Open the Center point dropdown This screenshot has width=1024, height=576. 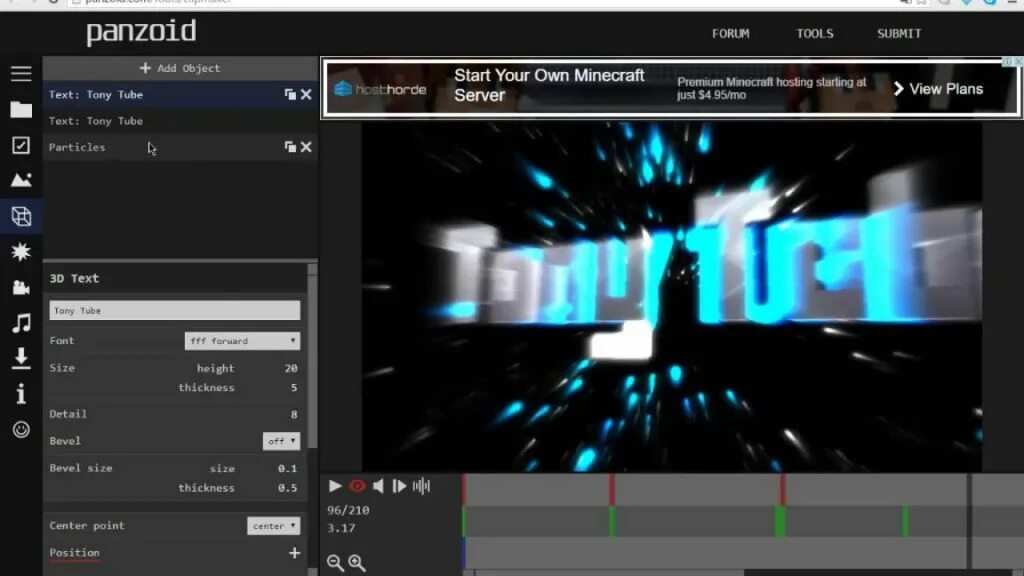click(274, 526)
